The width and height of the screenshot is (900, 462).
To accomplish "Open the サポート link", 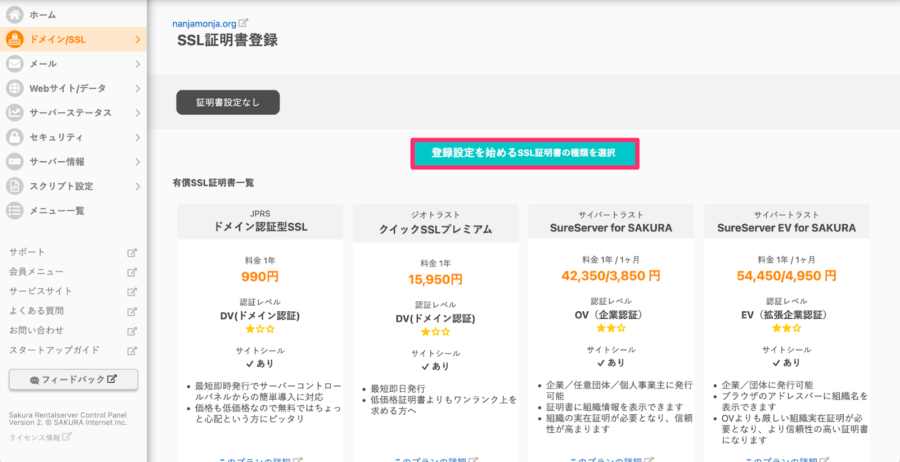I will tap(27, 253).
